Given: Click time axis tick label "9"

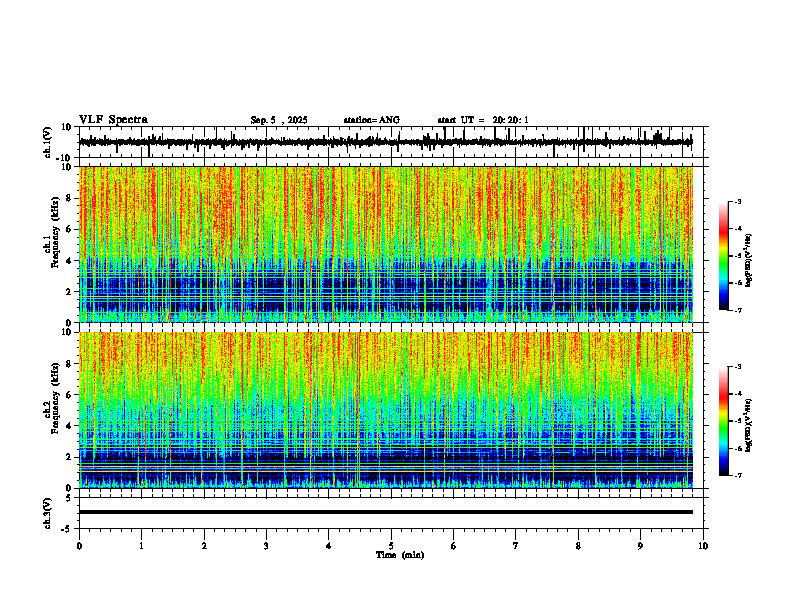Looking at the screenshot, I should coord(640,546).
